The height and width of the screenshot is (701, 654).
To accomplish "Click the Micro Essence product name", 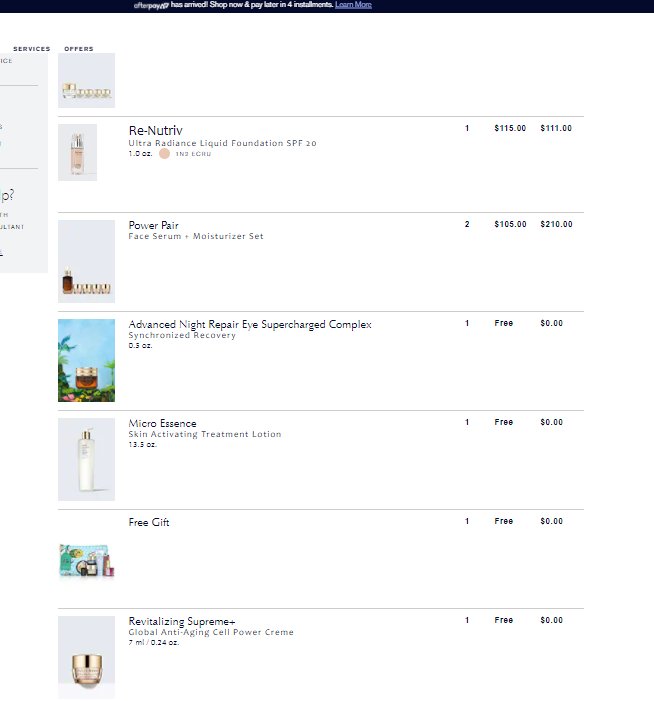I will (162, 423).
